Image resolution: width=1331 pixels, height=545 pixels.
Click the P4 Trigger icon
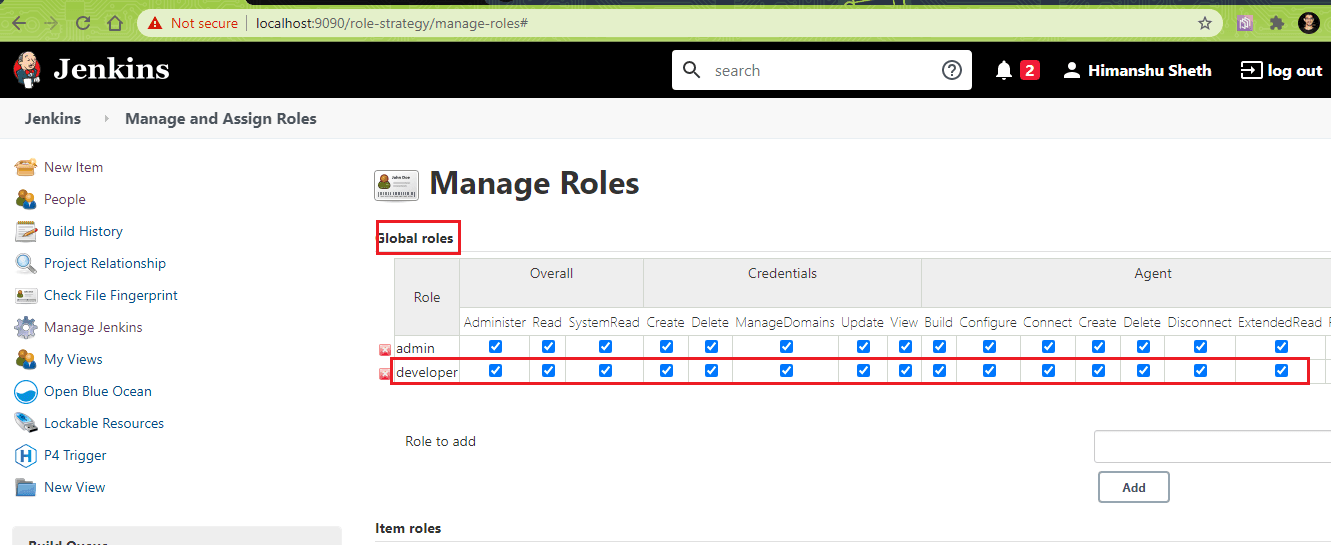tap(26, 455)
